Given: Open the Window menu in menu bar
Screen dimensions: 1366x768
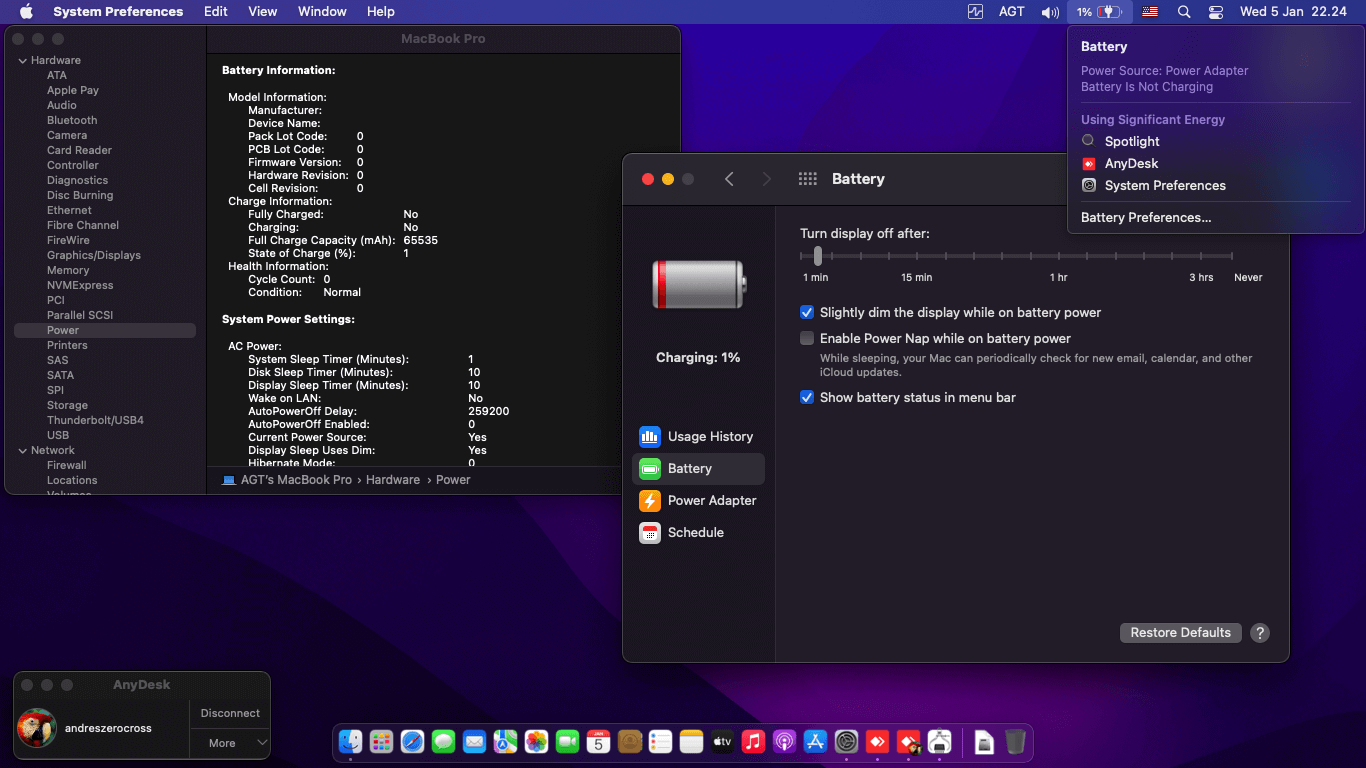Looking at the screenshot, I should click(322, 12).
